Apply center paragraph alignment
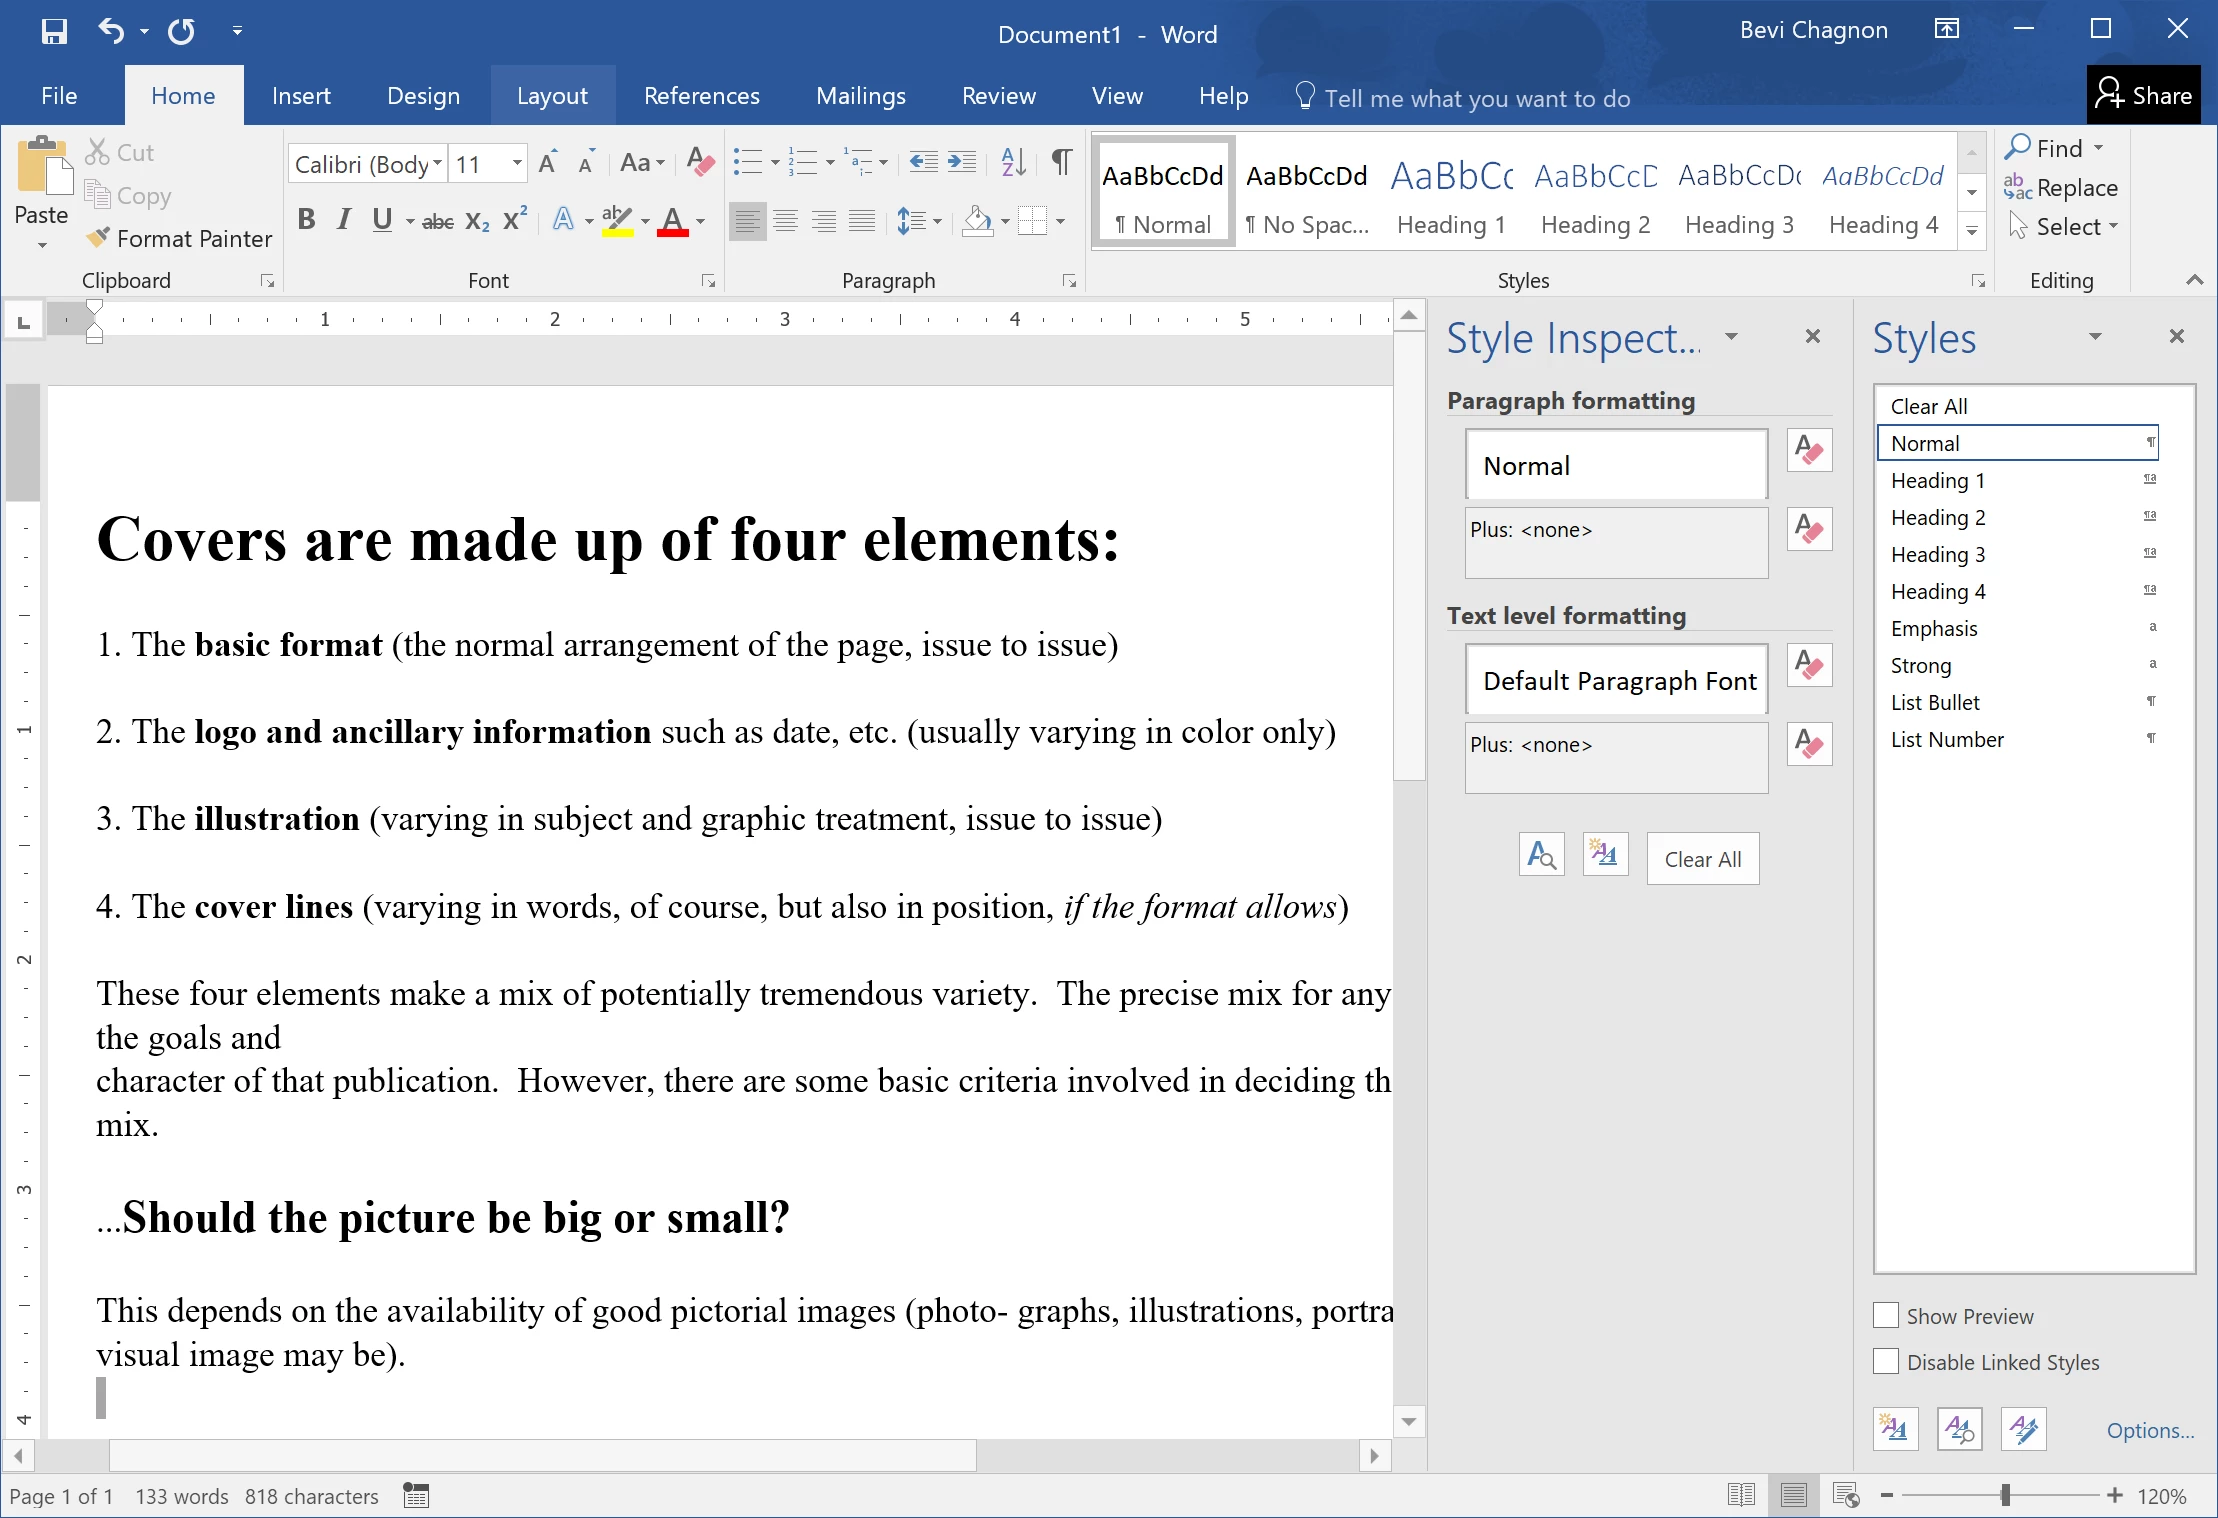The height and width of the screenshot is (1518, 2218). pyautogui.click(x=786, y=221)
